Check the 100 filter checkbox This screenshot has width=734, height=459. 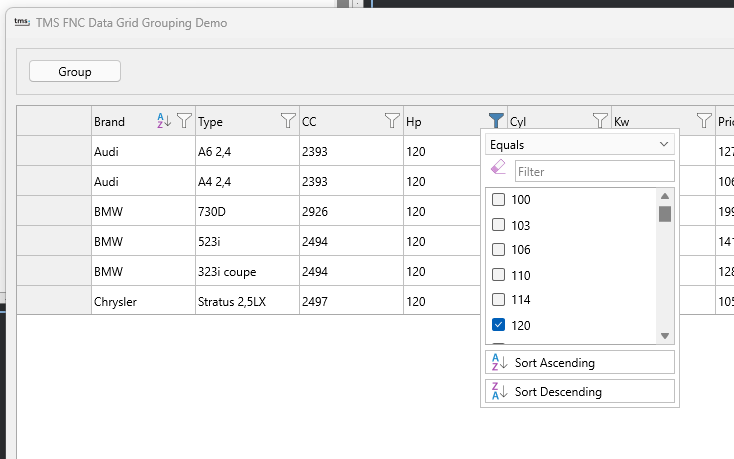499,200
